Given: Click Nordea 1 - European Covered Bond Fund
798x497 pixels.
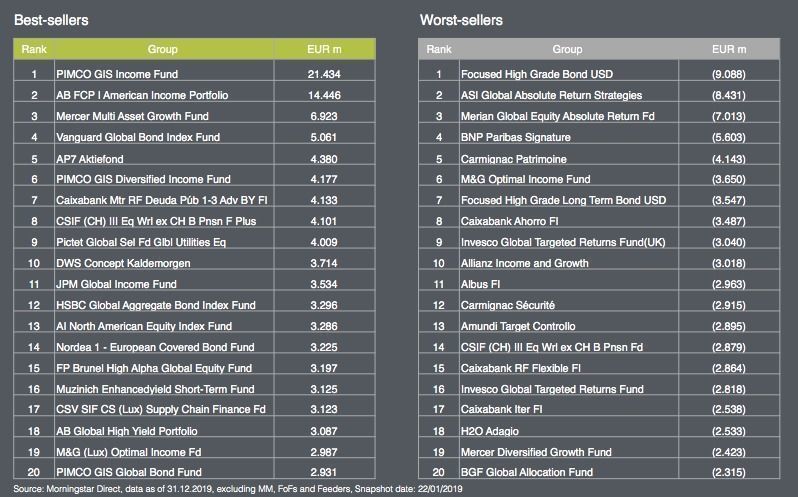Looking at the screenshot, I should (155, 347).
